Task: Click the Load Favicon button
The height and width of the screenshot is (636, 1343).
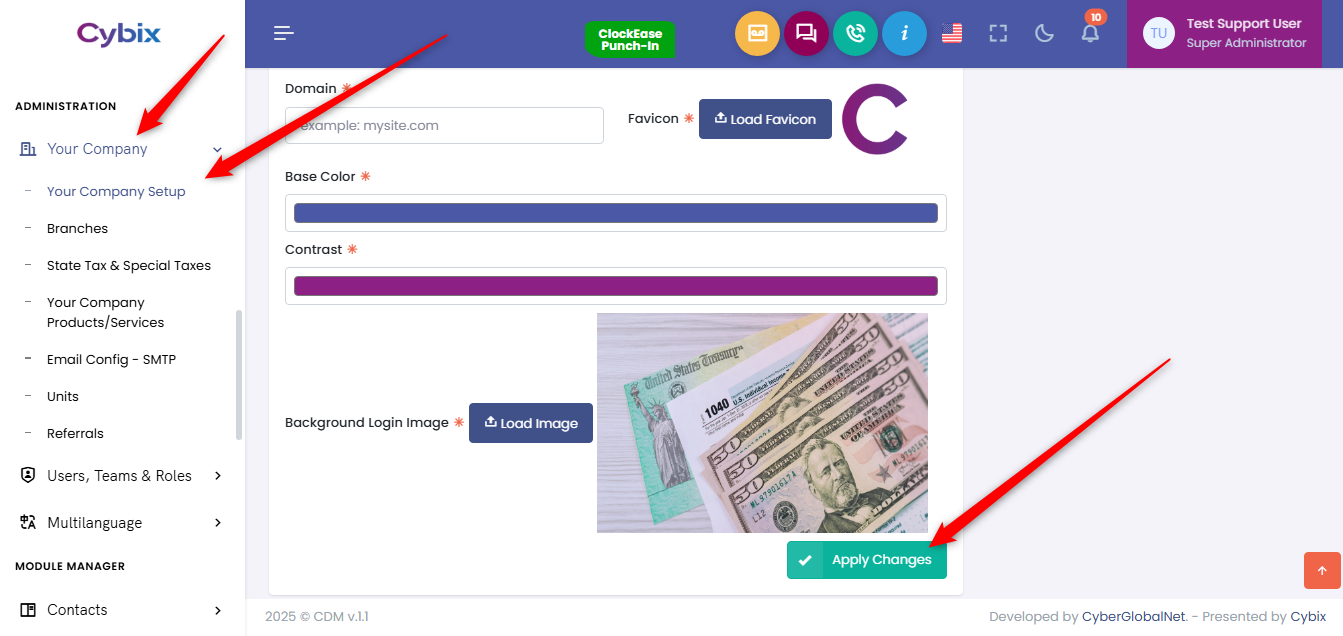Action: coord(765,119)
